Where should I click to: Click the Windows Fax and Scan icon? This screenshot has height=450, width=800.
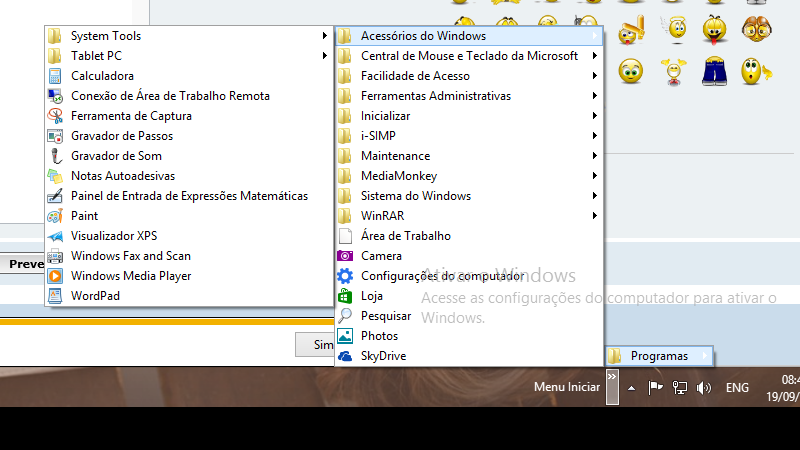click(55, 256)
